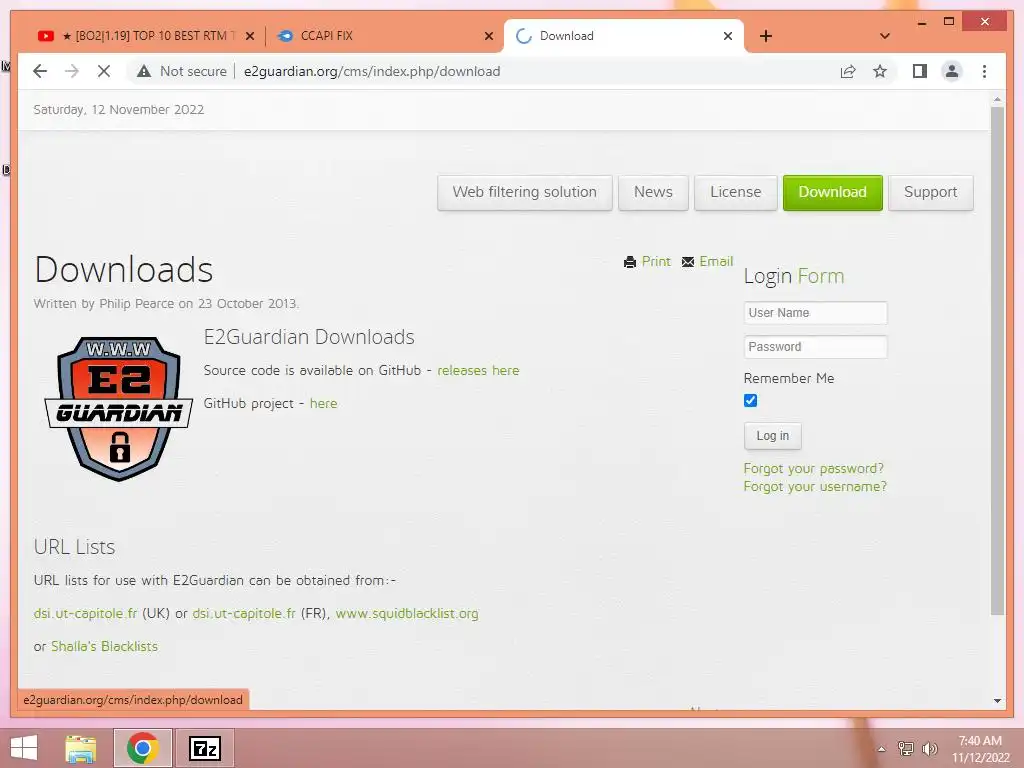Focus the Password field

tap(815, 347)
